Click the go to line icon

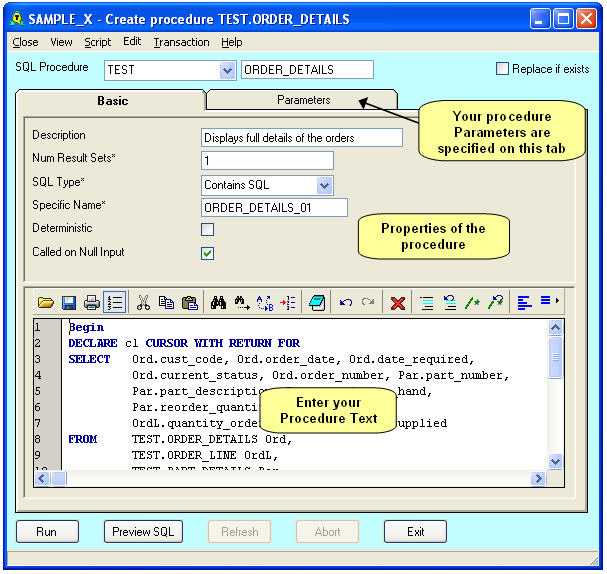[288, 302]
